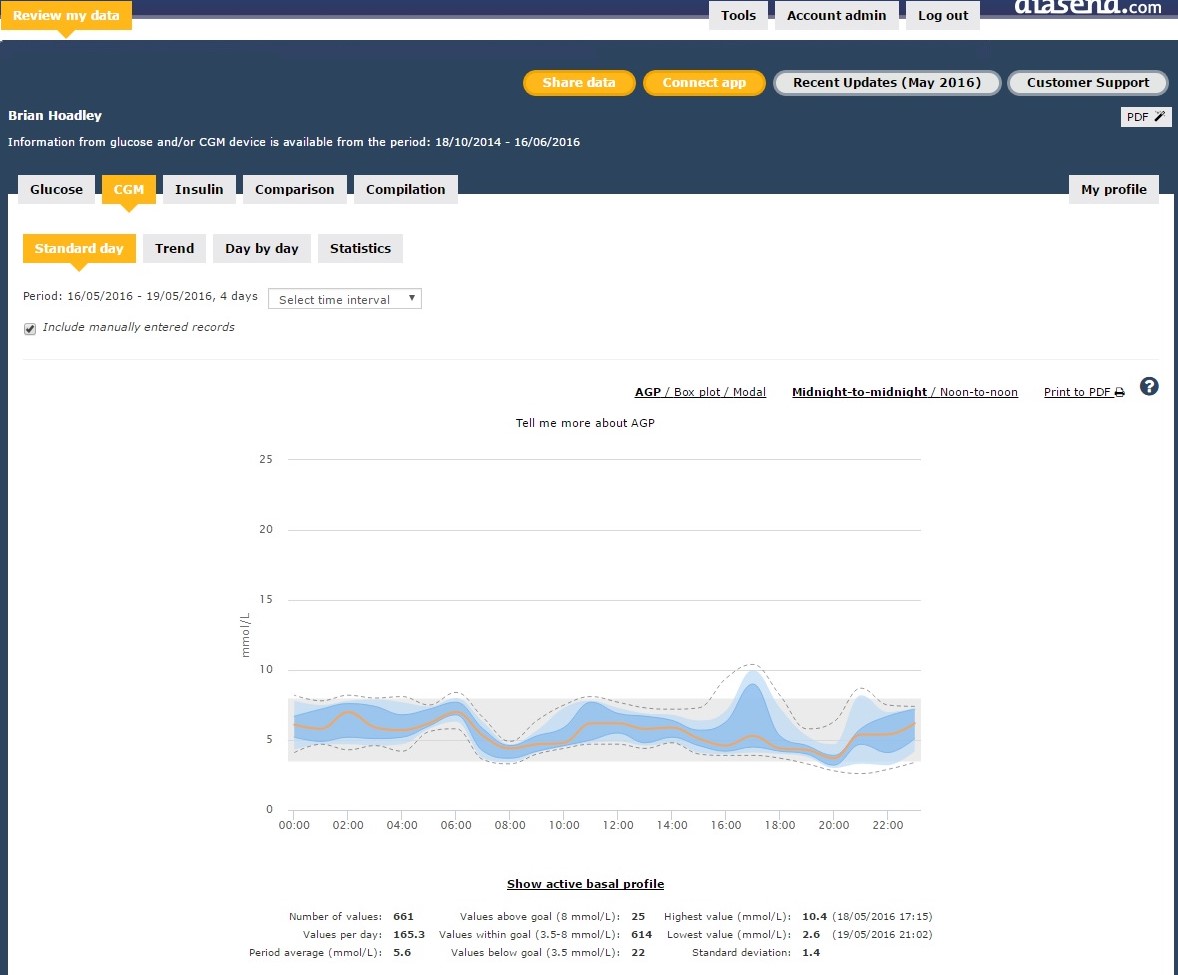Select the Comparison tab
Image resolution: width=1178 pixels, height=975 pixels.
294,189
